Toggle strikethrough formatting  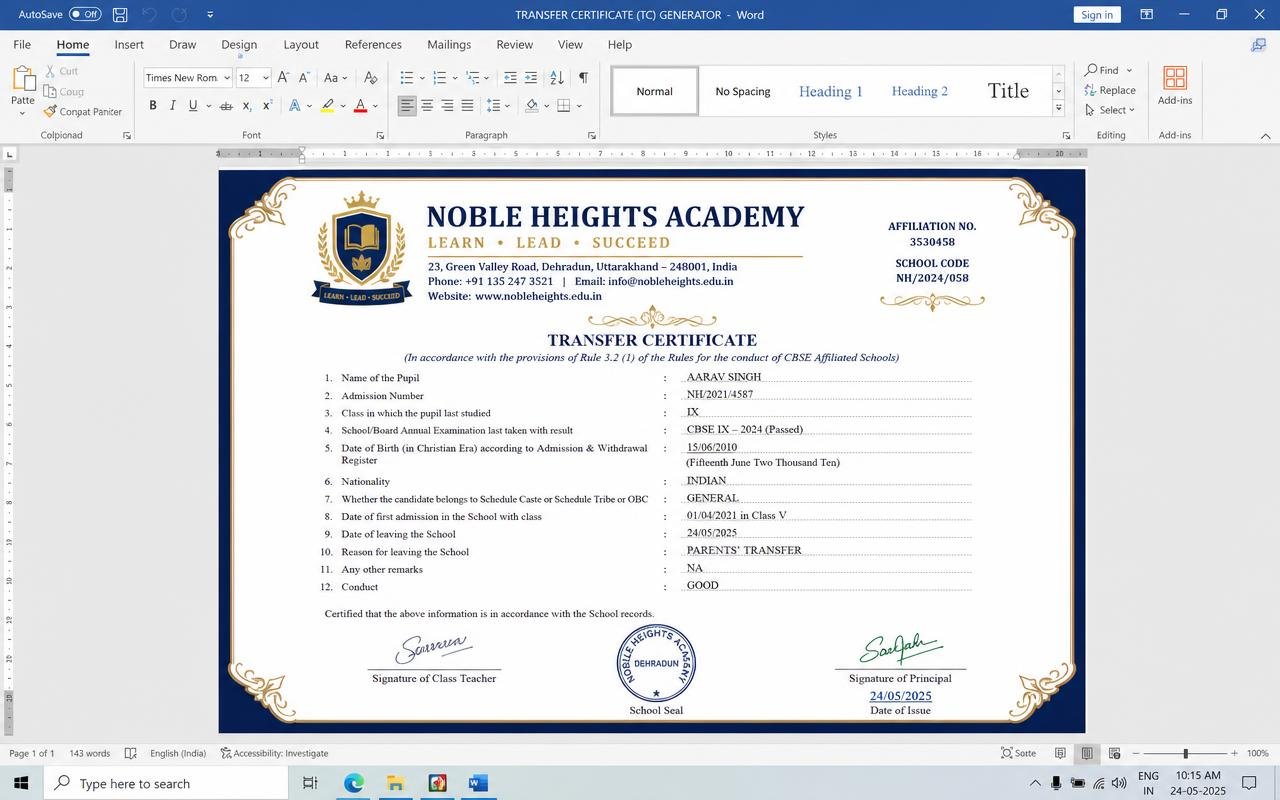(x=226, y=105)
